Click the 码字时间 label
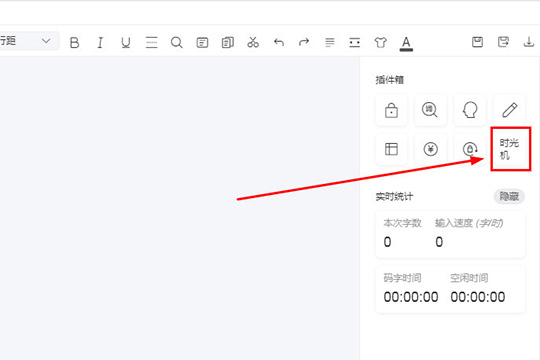This screenshot has width=540, height=360. click(x=402, y=278)
